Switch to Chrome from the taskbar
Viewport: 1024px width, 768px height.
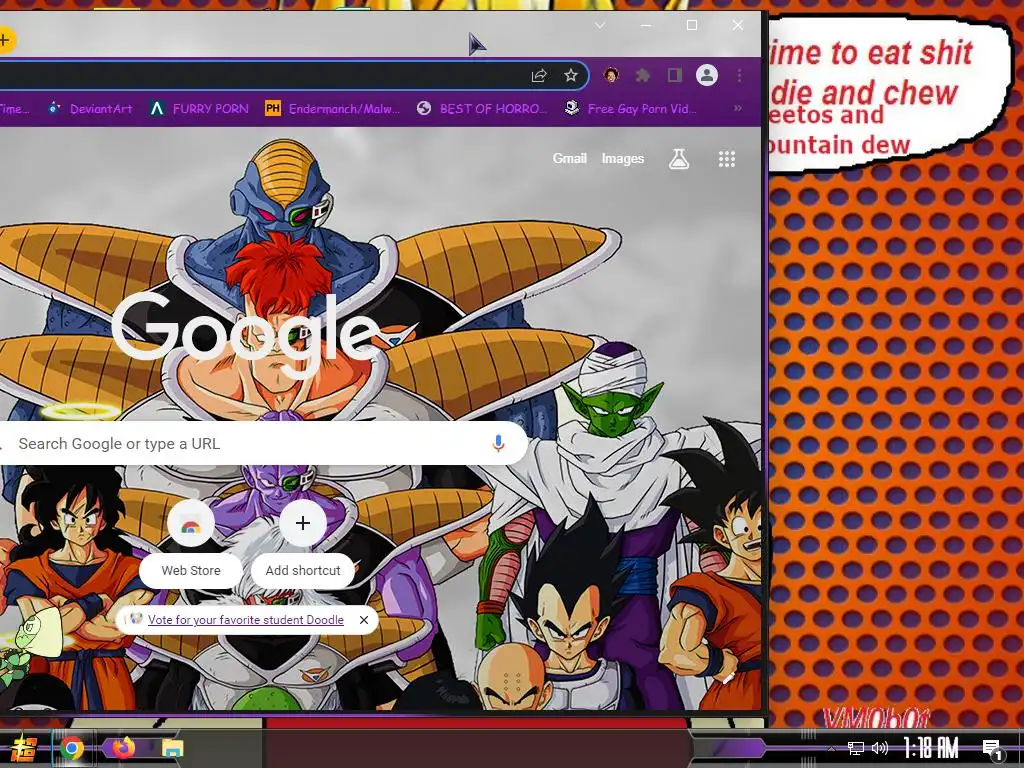click(72, 748)
